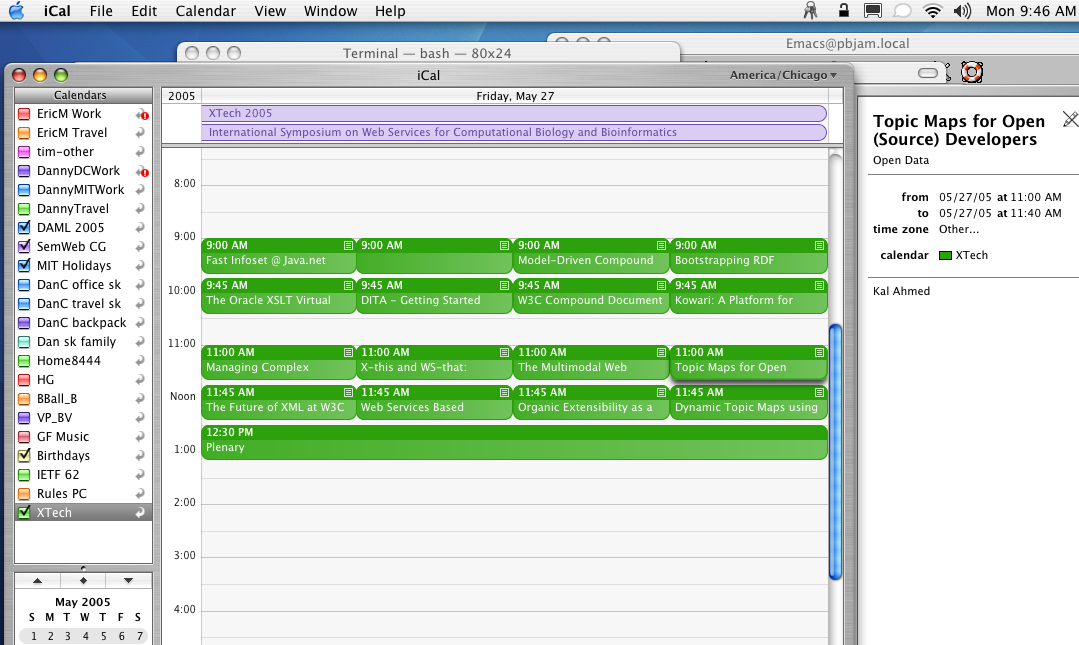Click the lock icon in the menu bar

[843, 10]
